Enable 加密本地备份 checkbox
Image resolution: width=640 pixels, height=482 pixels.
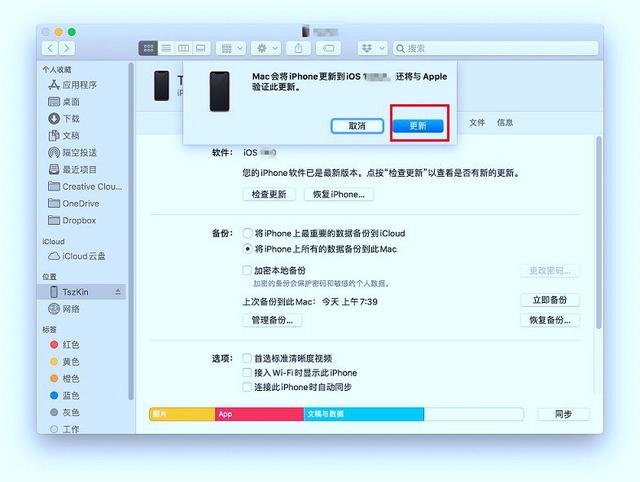tap(247, 270)
